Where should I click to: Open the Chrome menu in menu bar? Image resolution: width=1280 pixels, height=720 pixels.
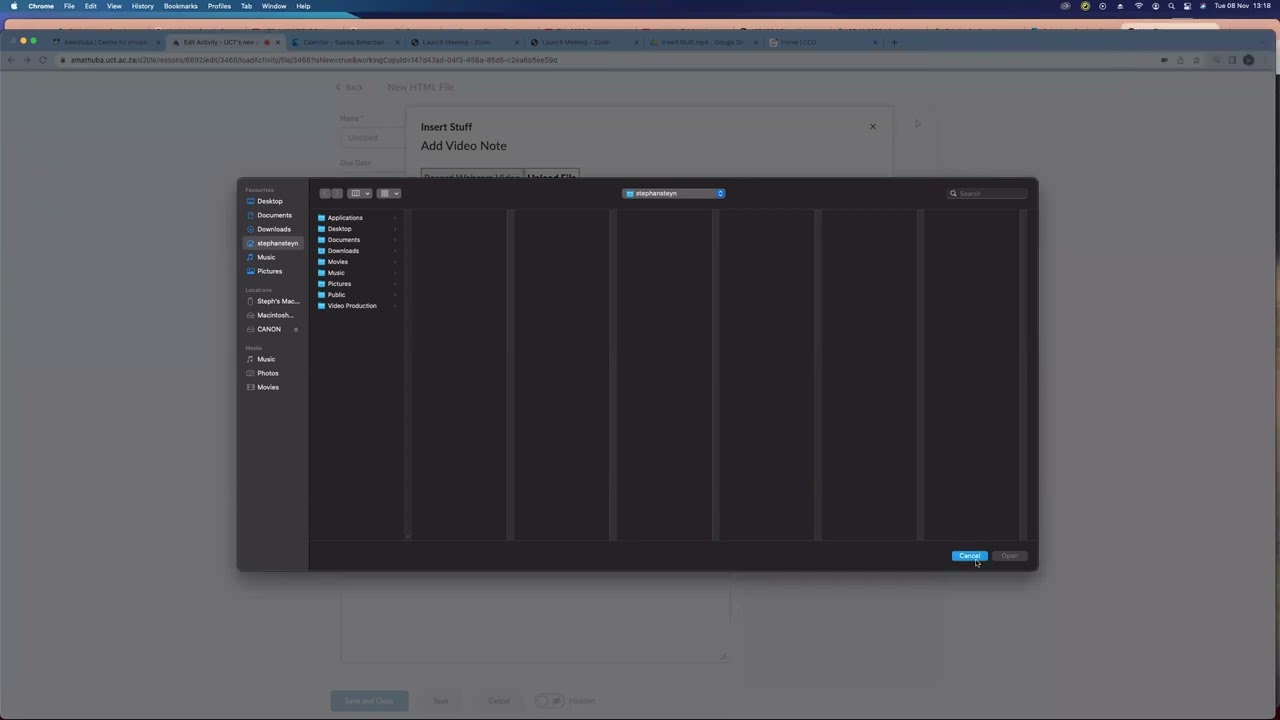(x=41, y=6)
